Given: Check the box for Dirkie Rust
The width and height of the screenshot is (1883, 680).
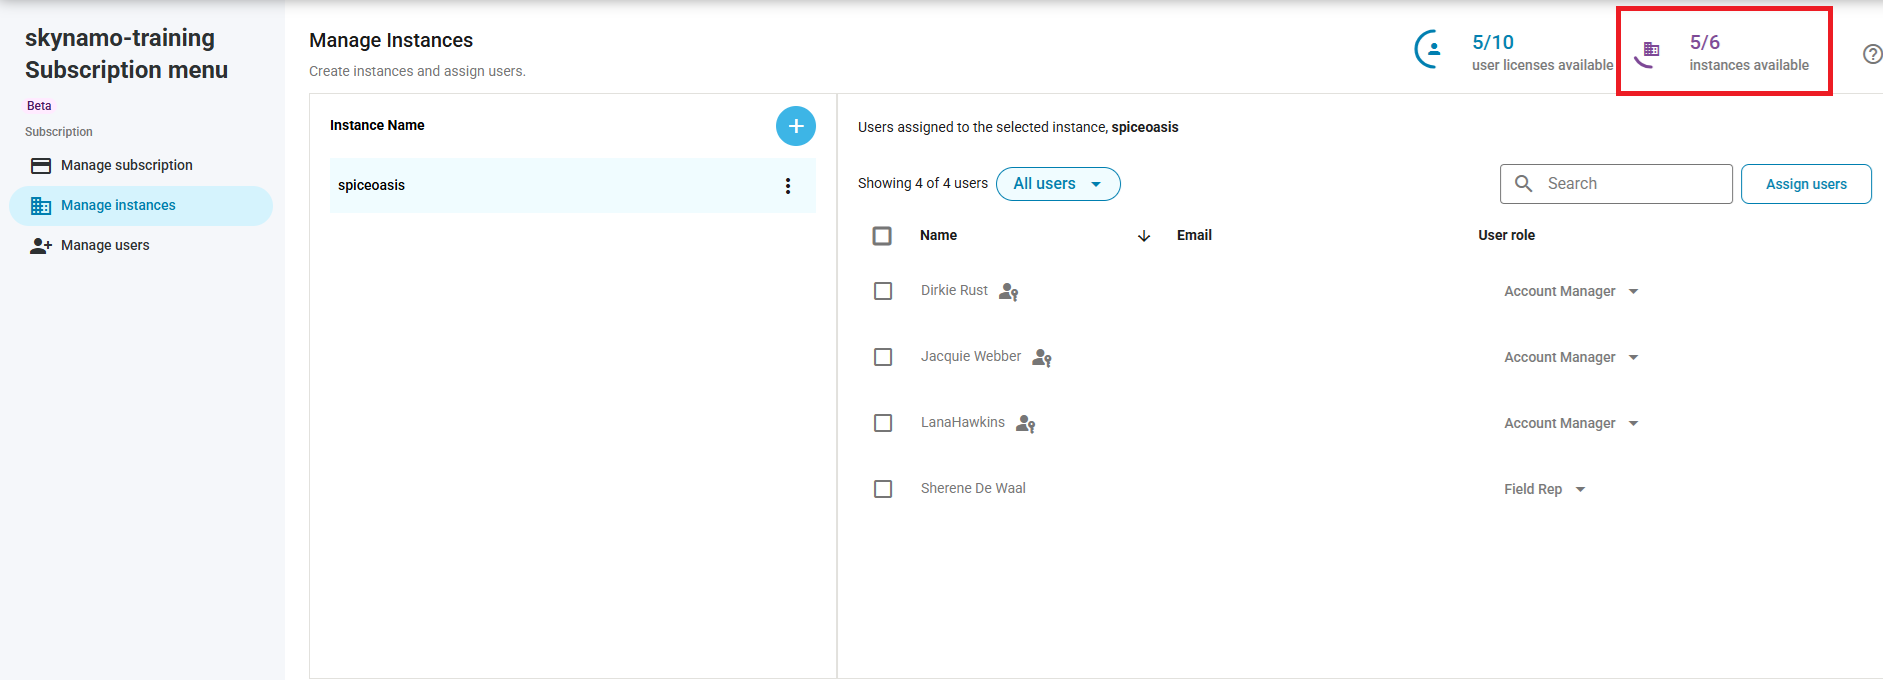Looking at the screenshot, I should tap(883, 291).
